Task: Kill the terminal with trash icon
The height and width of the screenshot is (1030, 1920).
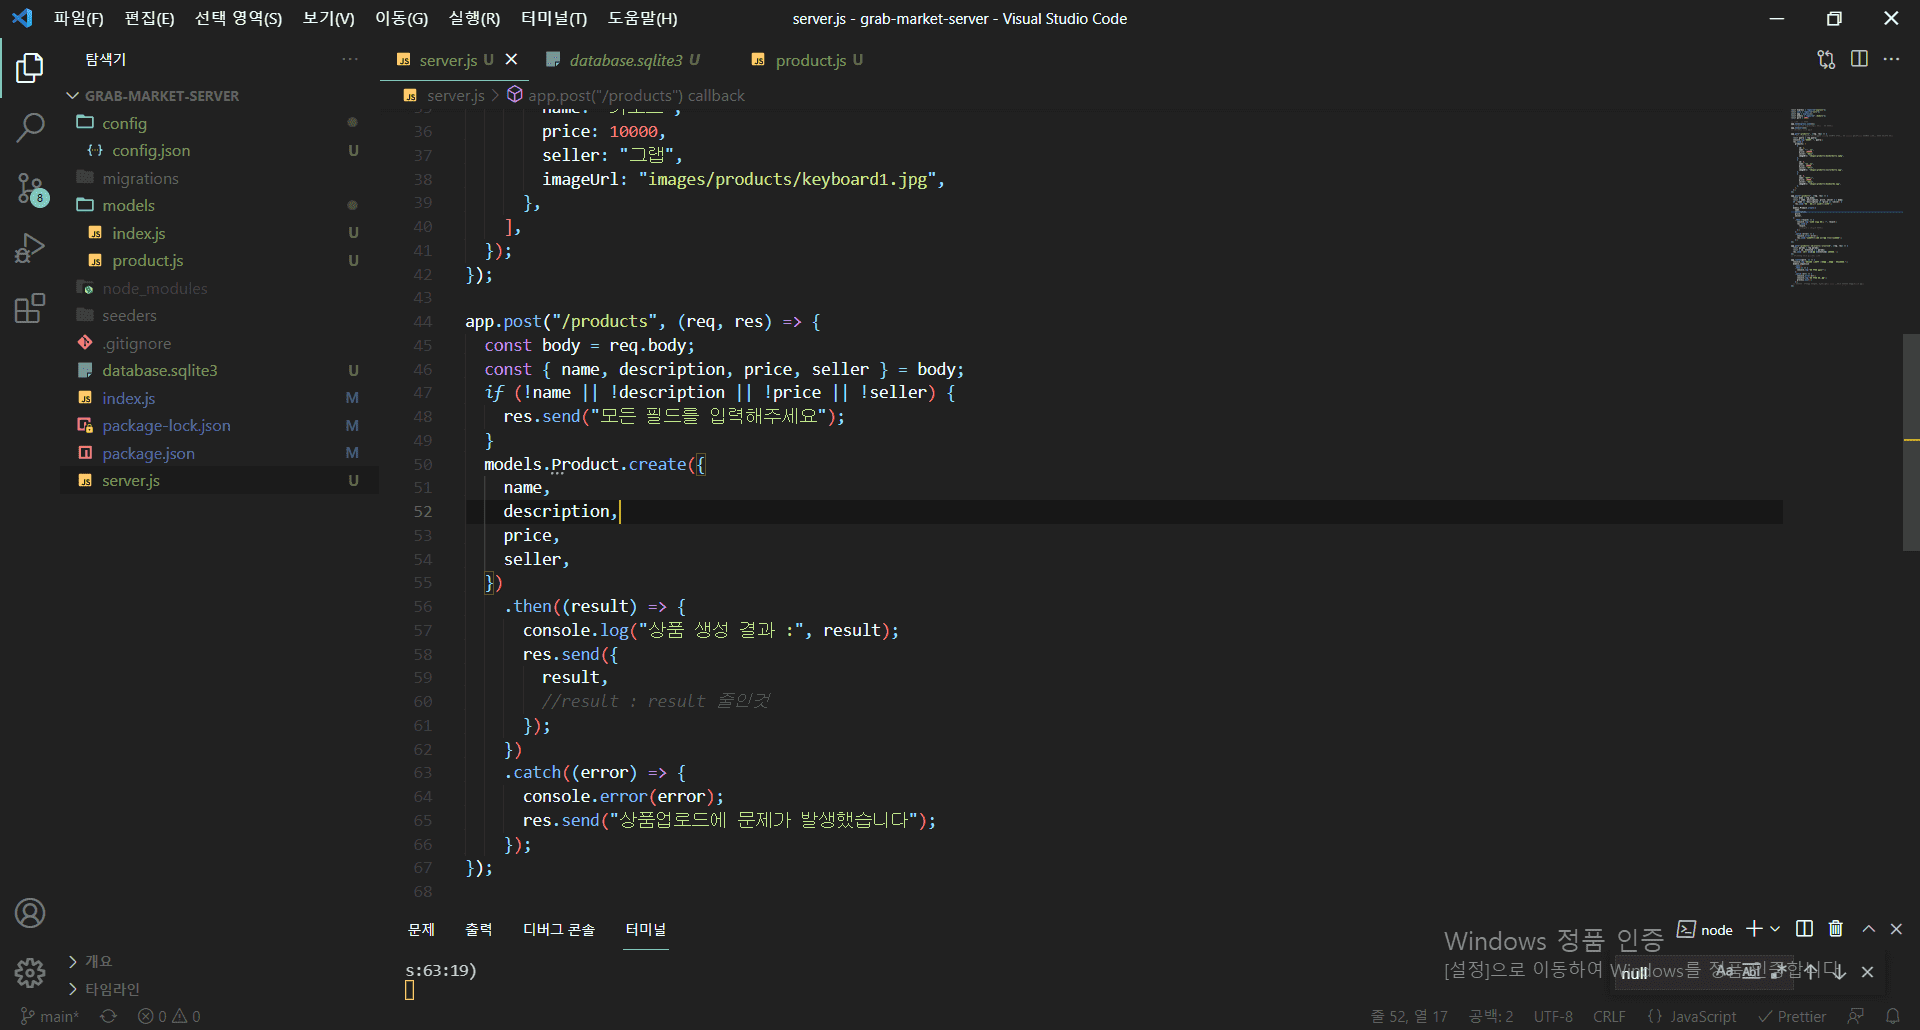Action: [1836, 929]
